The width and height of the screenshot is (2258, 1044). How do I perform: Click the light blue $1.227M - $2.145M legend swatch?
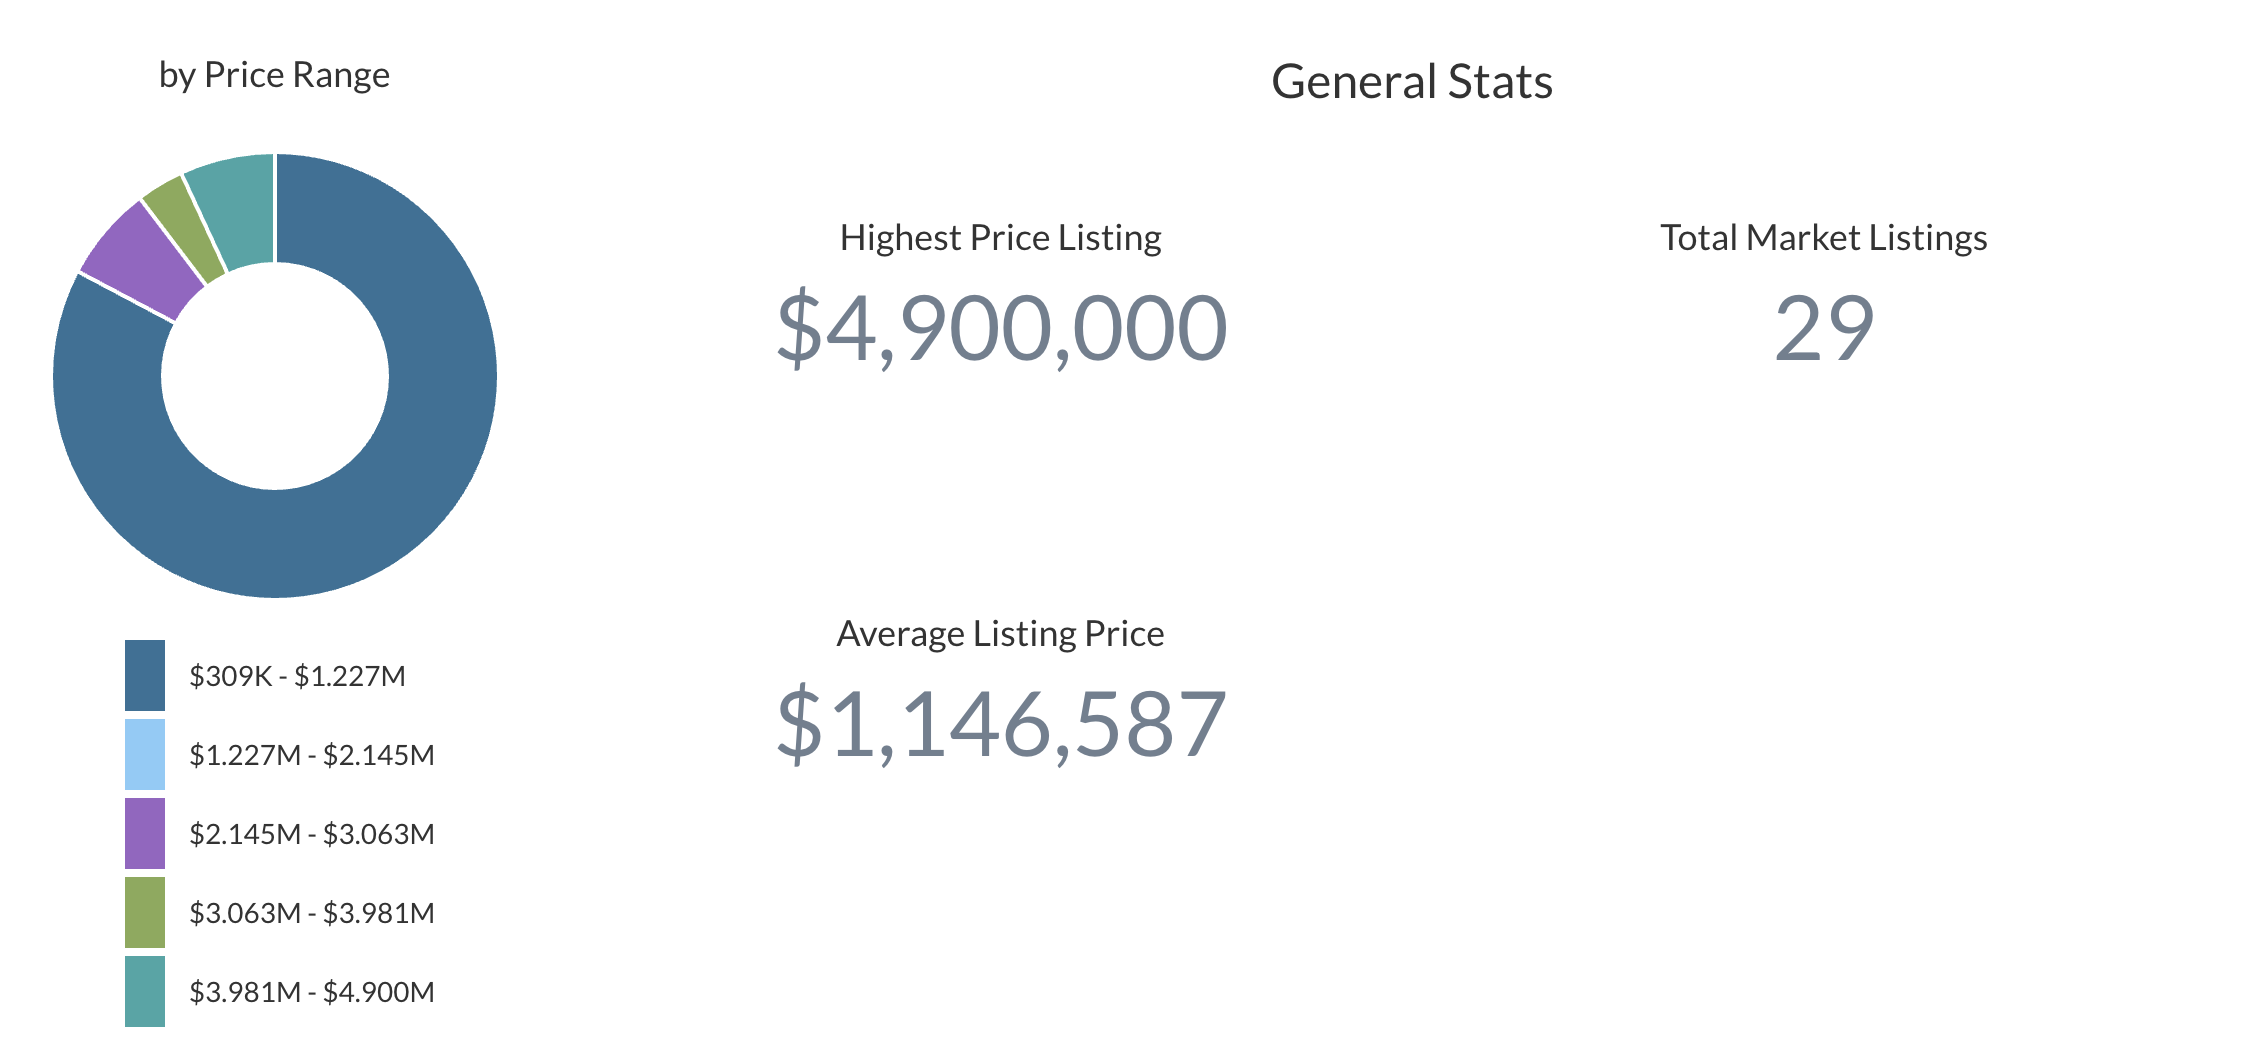[145, 754]
